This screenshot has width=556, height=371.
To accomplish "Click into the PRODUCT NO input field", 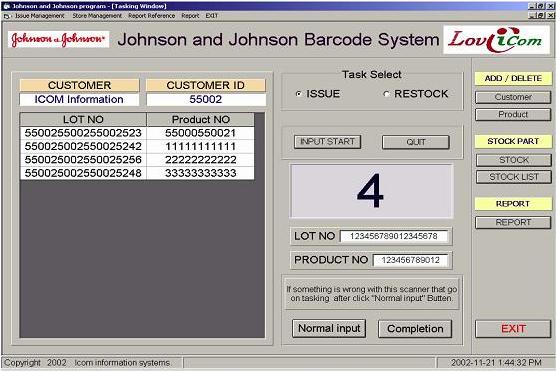I will tap(410, 260).
